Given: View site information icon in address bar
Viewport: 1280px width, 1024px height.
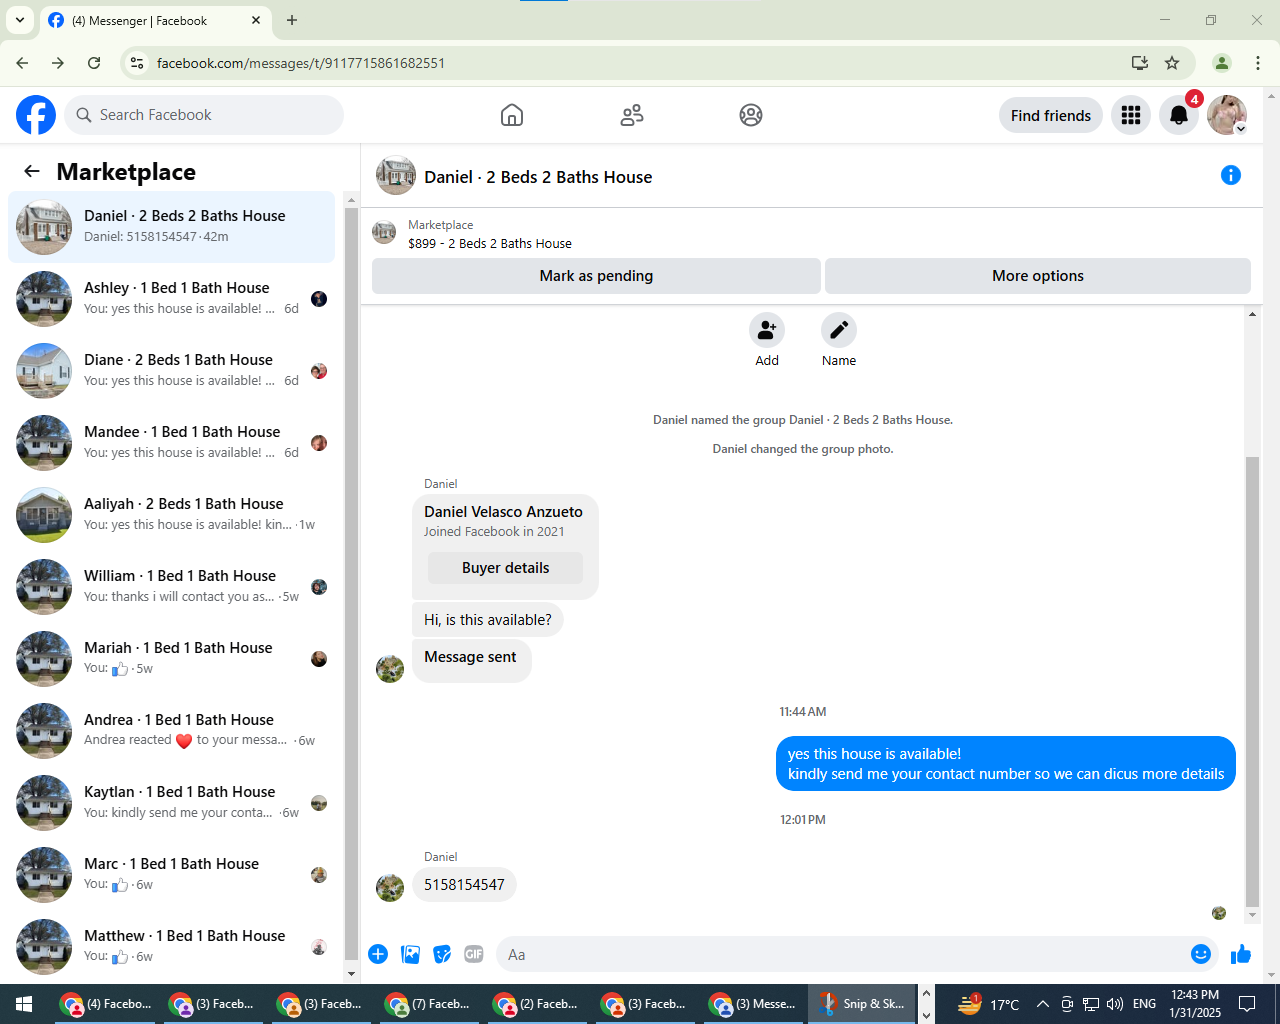Looking at the screenshot, I should [138, 63].
